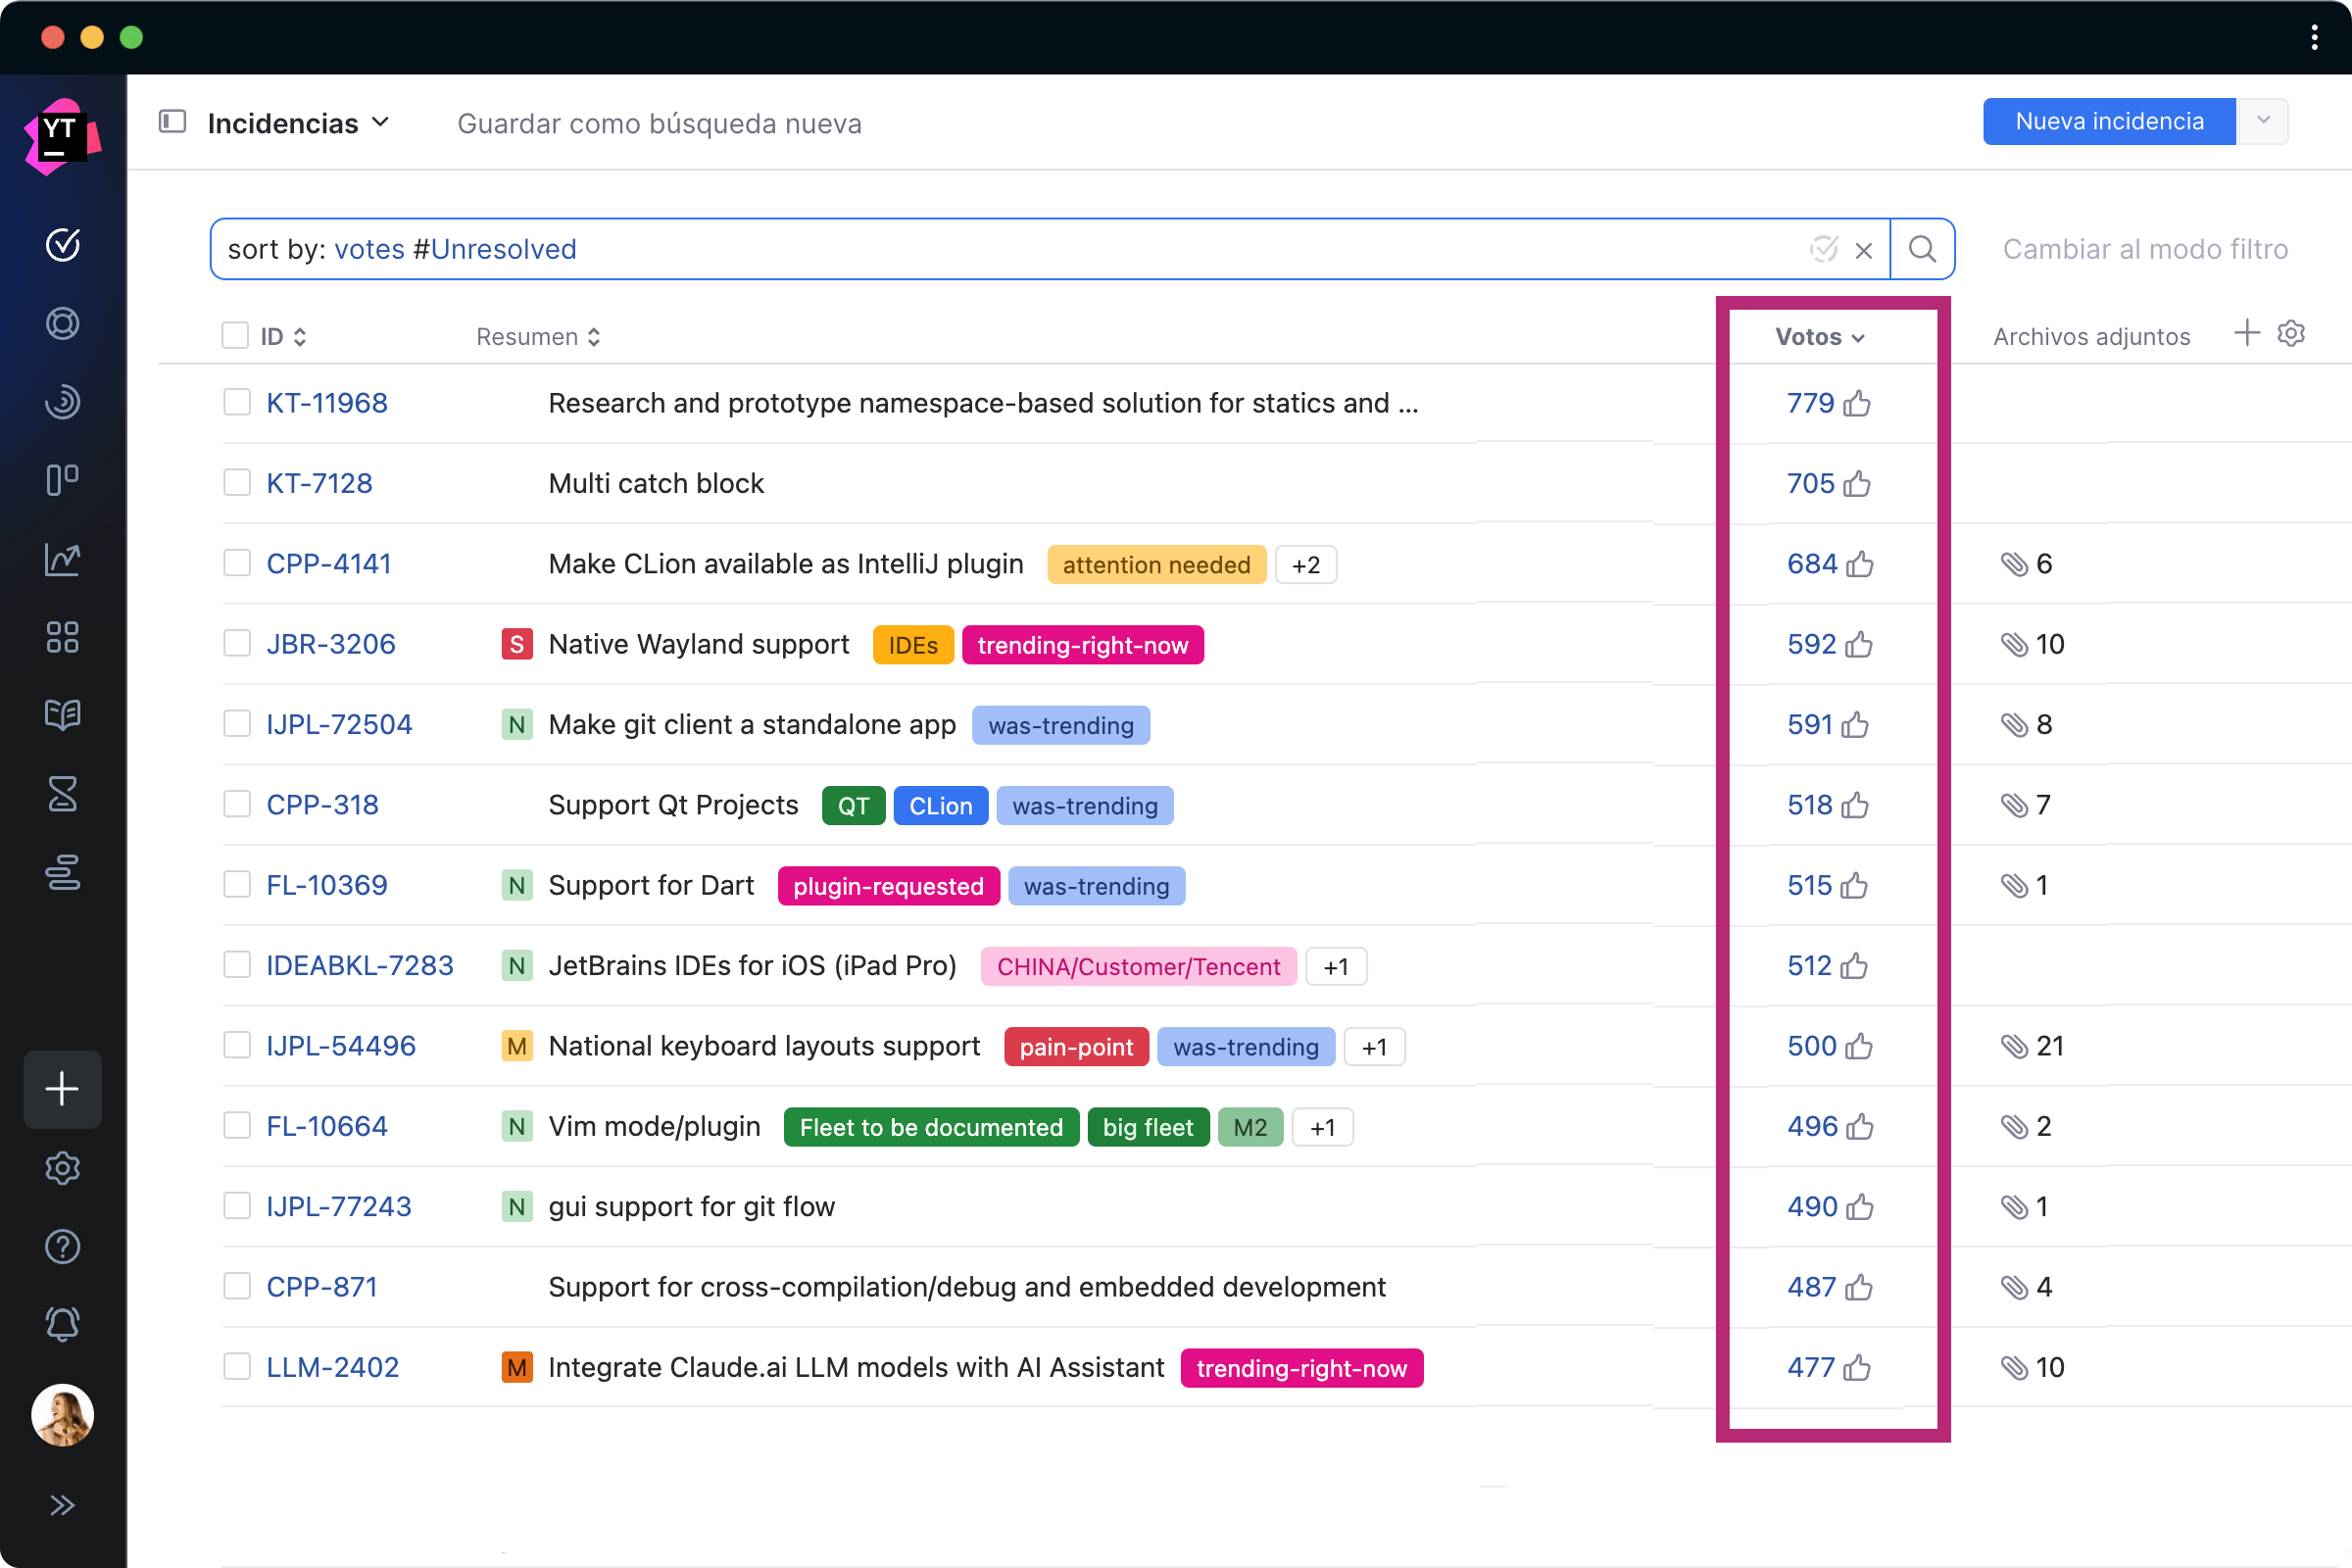Click the bar chart/analytics icon in sidebar
Image resolution: width=2352 pixels, height=1568 pixels.
tap(63, 559)
